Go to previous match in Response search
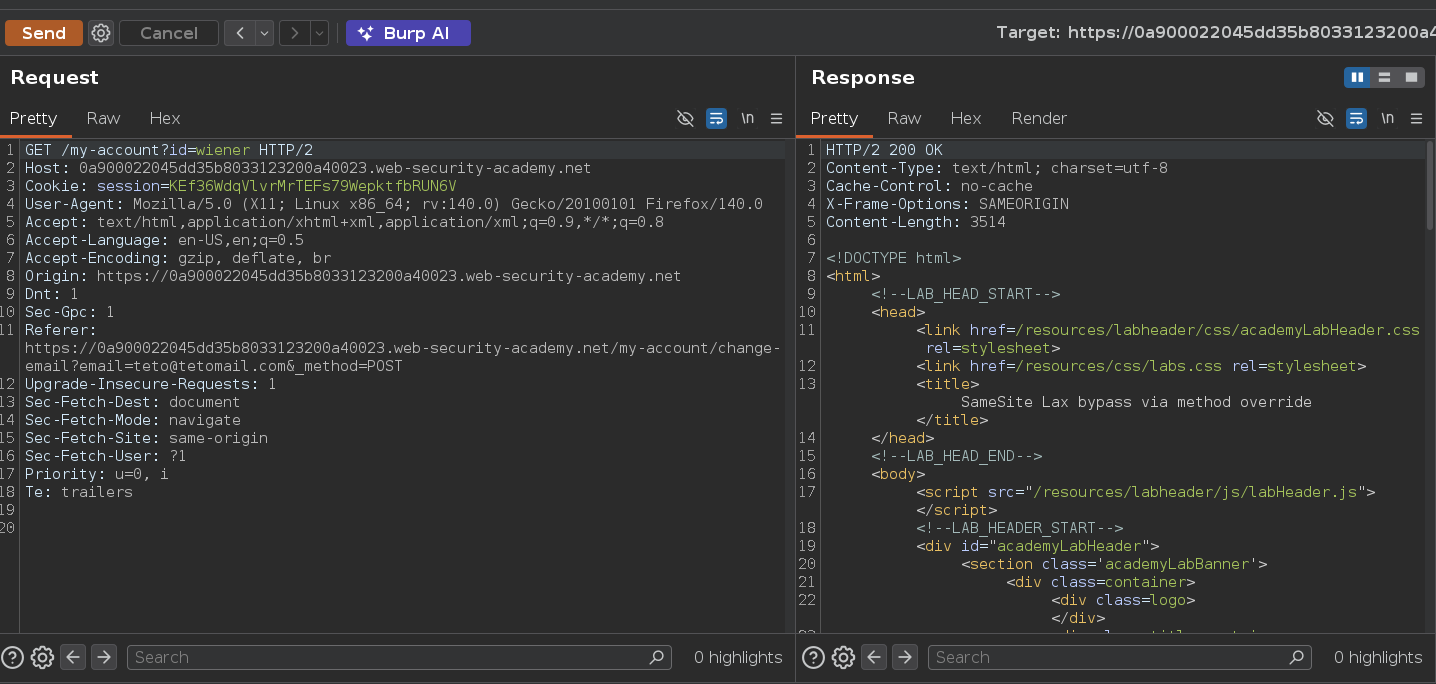This screenshot has height=684, width=1436. tap(873, 657)
